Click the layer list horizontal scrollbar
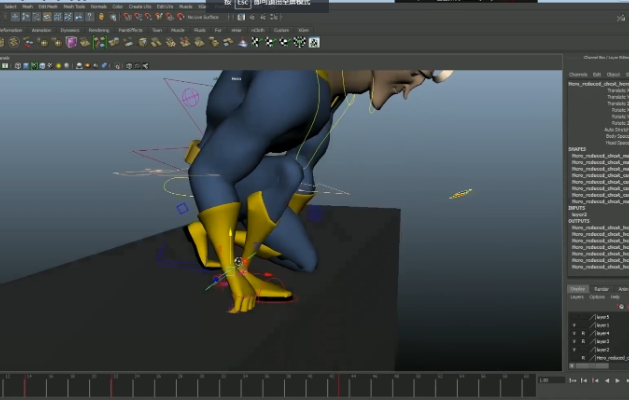The image size is (629, 400). pyautogui.click(x=592, y=366)
